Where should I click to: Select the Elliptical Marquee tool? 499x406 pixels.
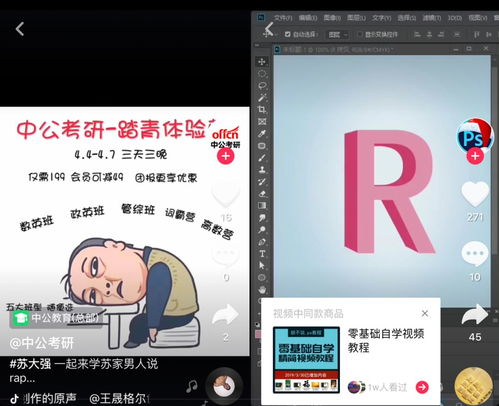pyautogui.click(x=262, y=74)
